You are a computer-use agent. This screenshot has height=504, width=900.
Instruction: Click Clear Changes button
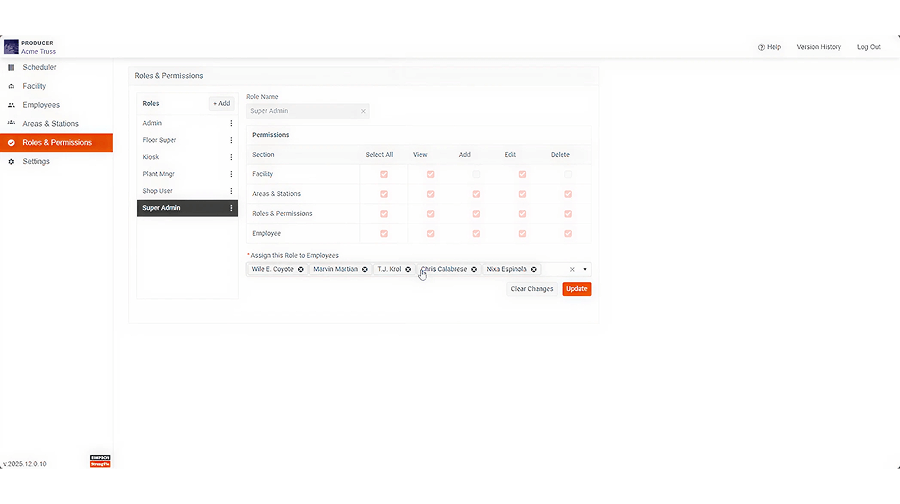[532, 289]
